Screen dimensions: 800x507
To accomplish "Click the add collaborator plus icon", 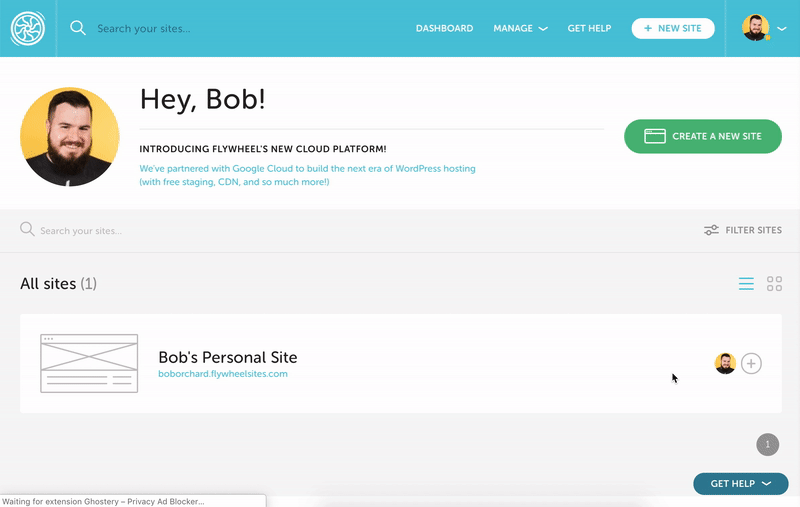I will [x=751, y=364].
